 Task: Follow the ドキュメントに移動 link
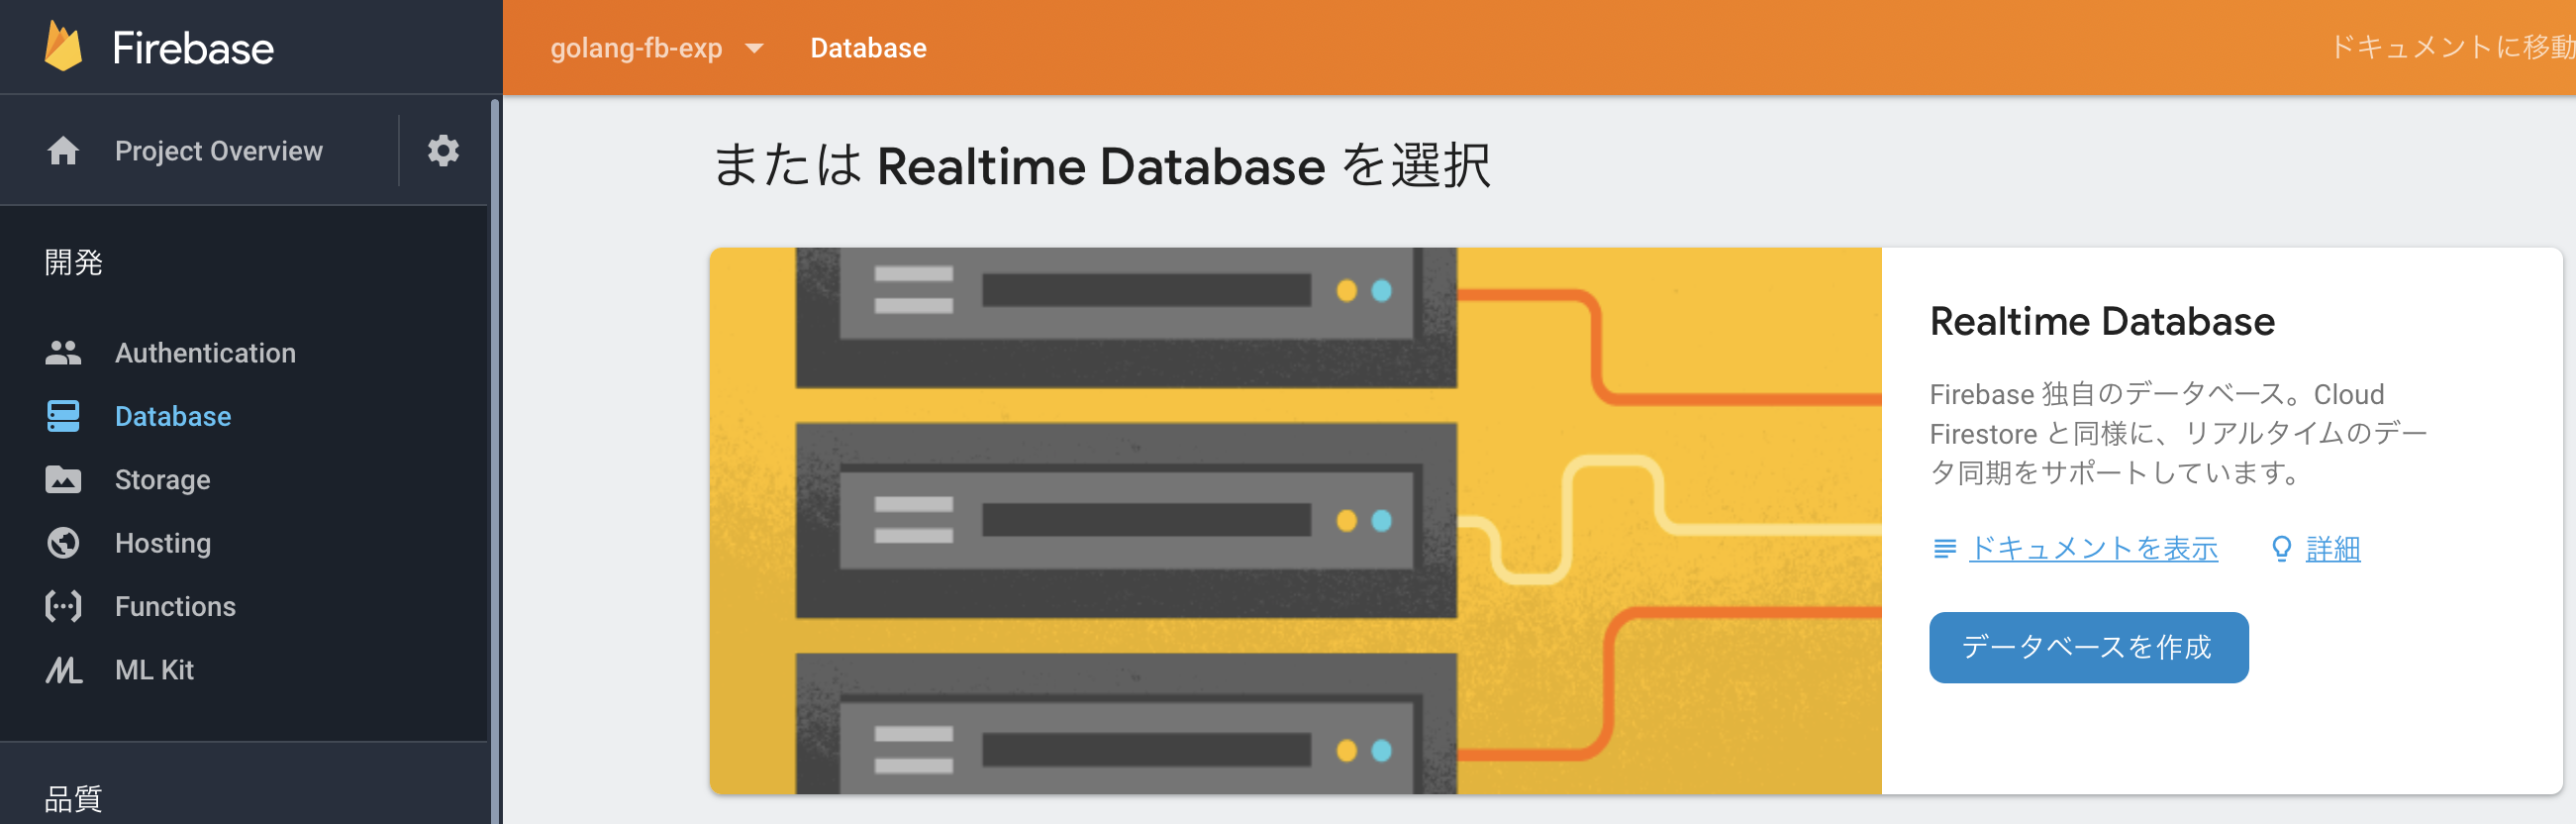click(x=2452, y=47)
